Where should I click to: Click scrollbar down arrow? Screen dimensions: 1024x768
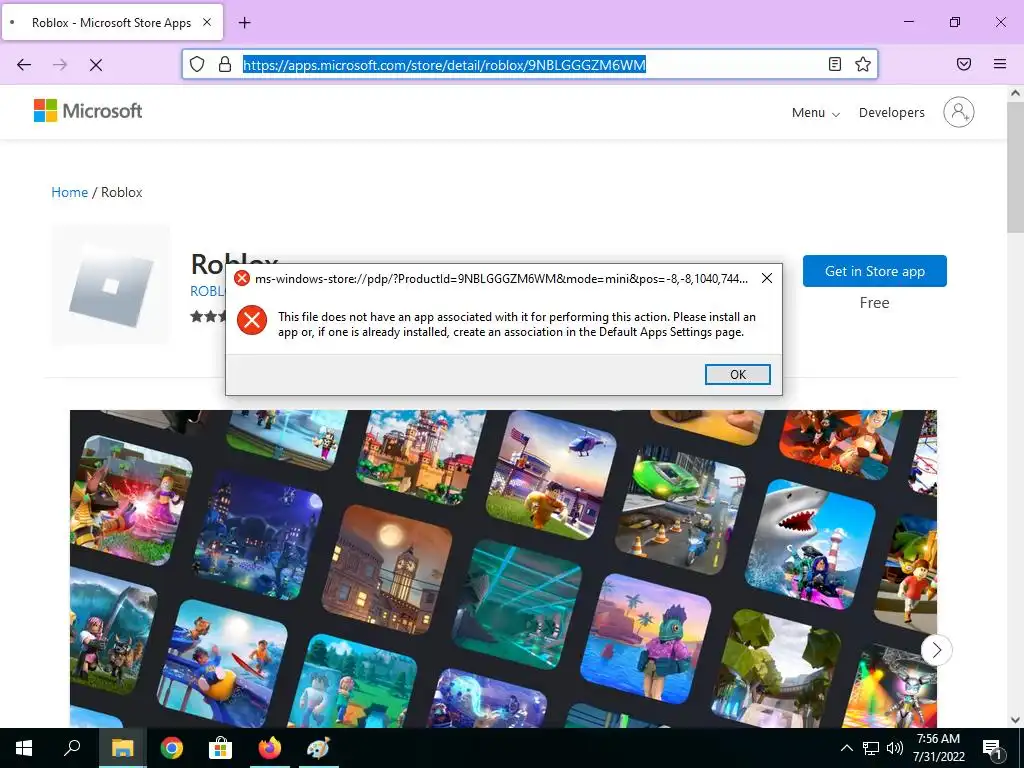pos(1015,720)
